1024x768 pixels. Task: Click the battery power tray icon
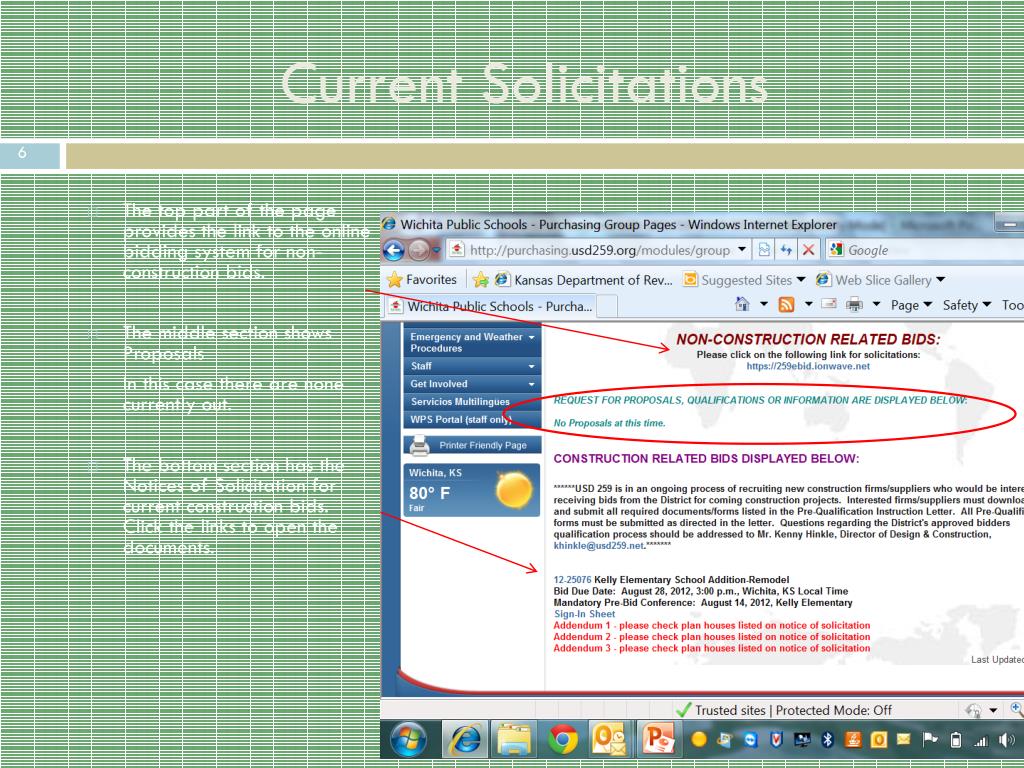[956, 739]
